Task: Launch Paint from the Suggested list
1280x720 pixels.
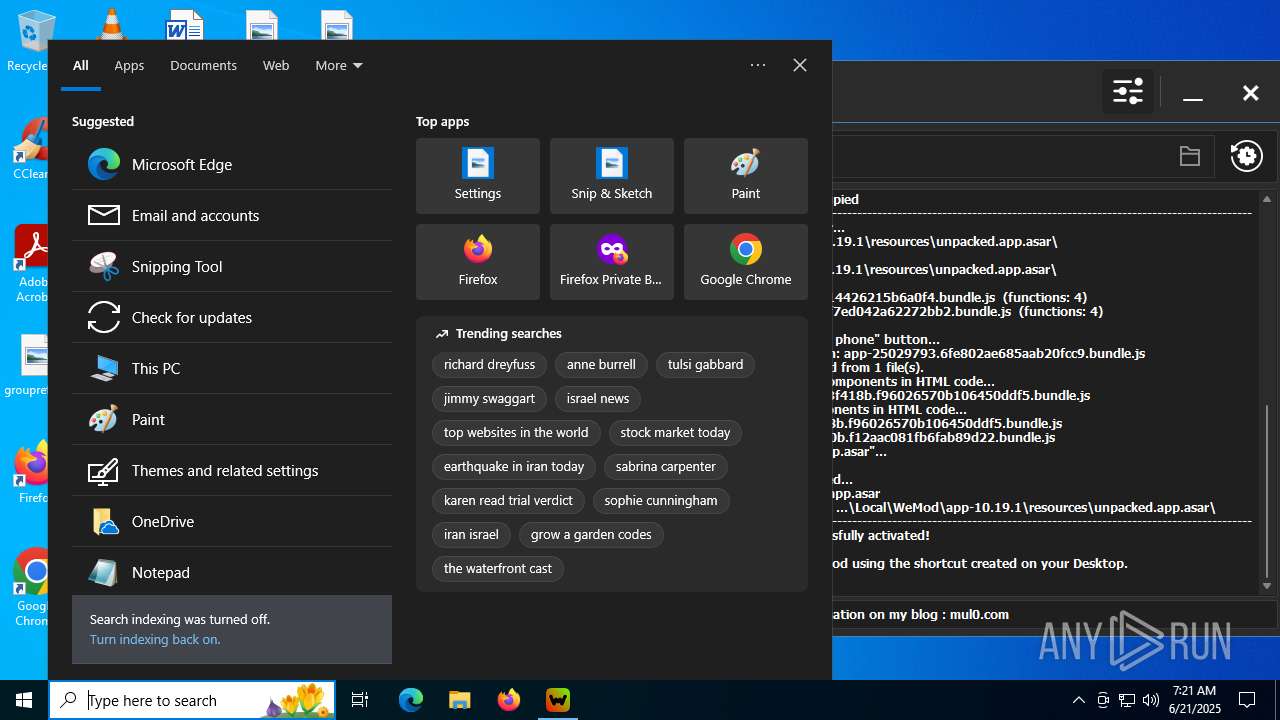Action: (232, 420)
